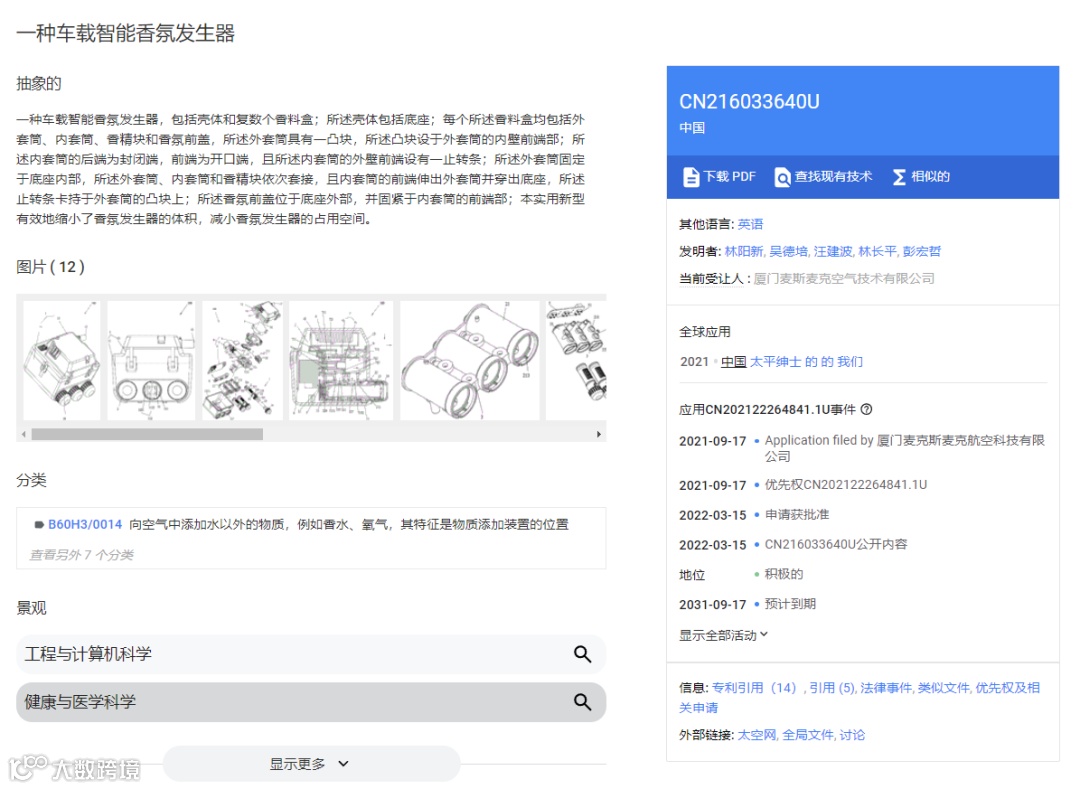Open the 英语 language link
The height and width of the screenshot is (789, 1080).
pos(750,224)
